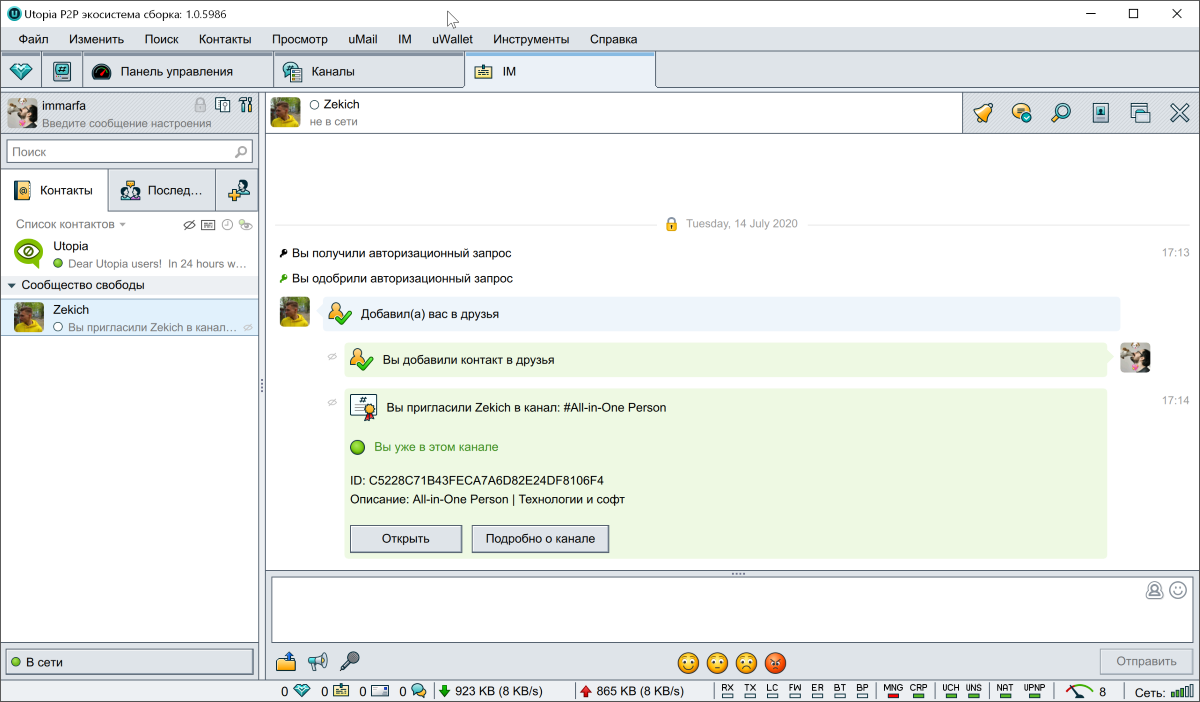The image size is (1200, 702).
Task: Click the microphone voice message icon
Action: point(349,661)
